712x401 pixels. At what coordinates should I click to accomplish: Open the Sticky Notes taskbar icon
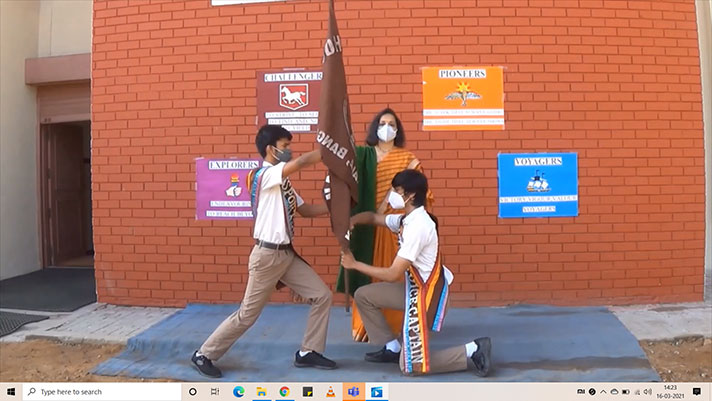(308, 392)
